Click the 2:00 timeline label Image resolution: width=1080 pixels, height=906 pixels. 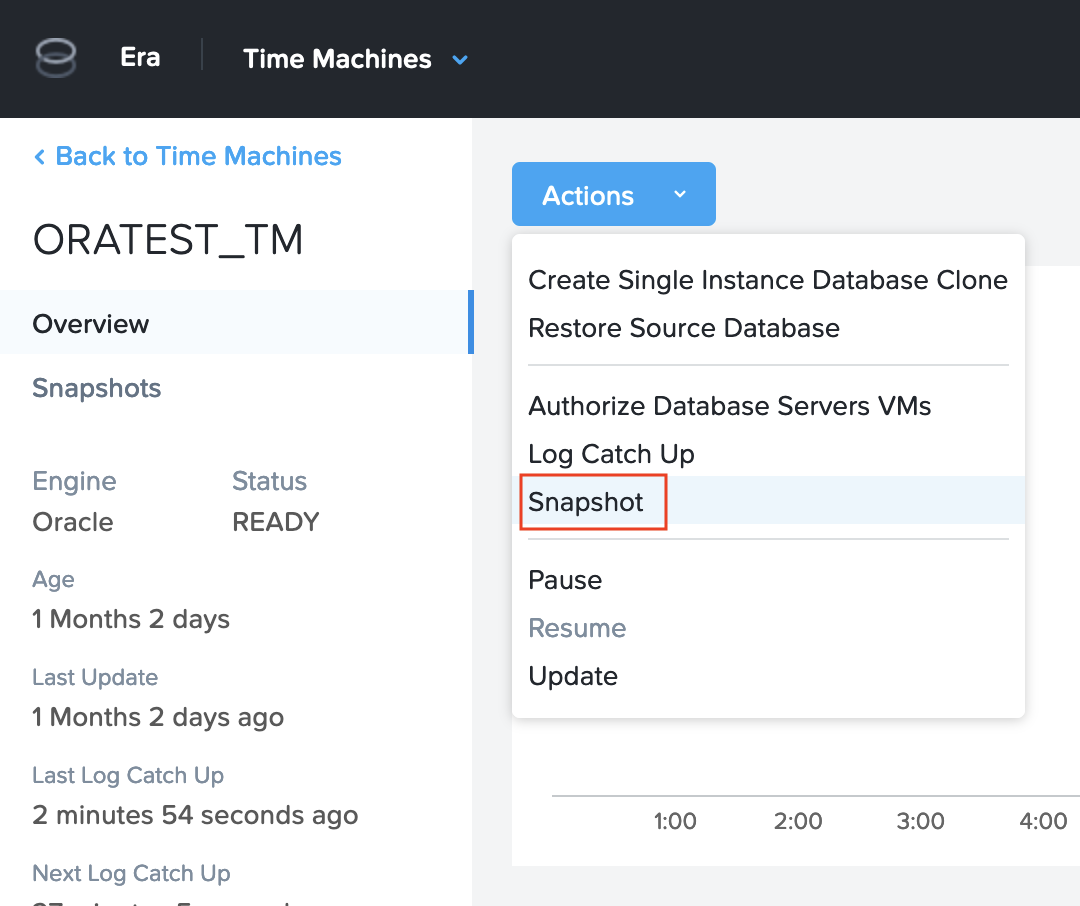(798, 821)
